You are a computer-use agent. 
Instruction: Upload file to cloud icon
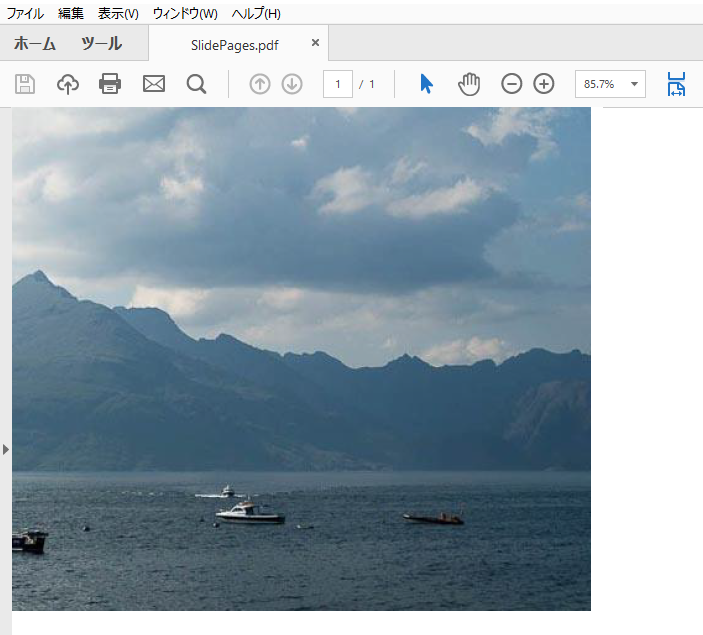point(68,84)
